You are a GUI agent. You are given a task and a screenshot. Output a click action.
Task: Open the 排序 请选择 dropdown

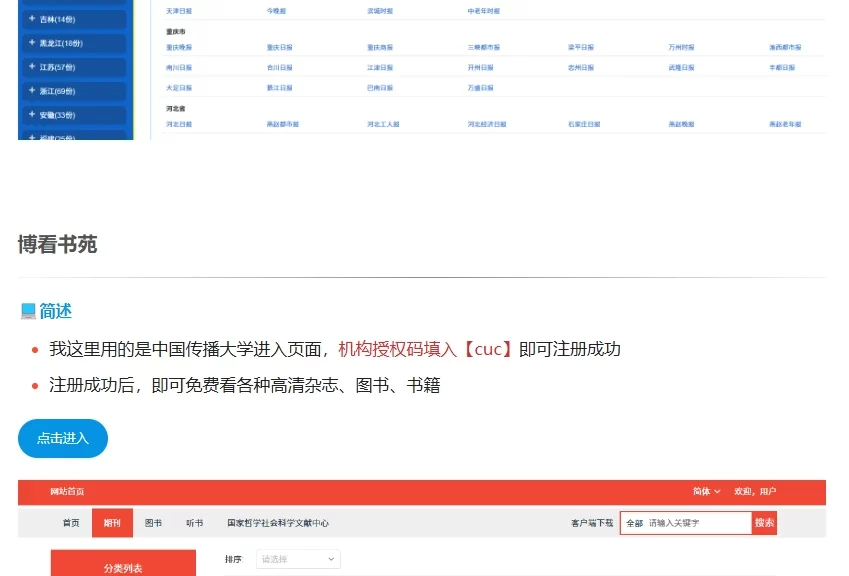click(x=298, y=559)
